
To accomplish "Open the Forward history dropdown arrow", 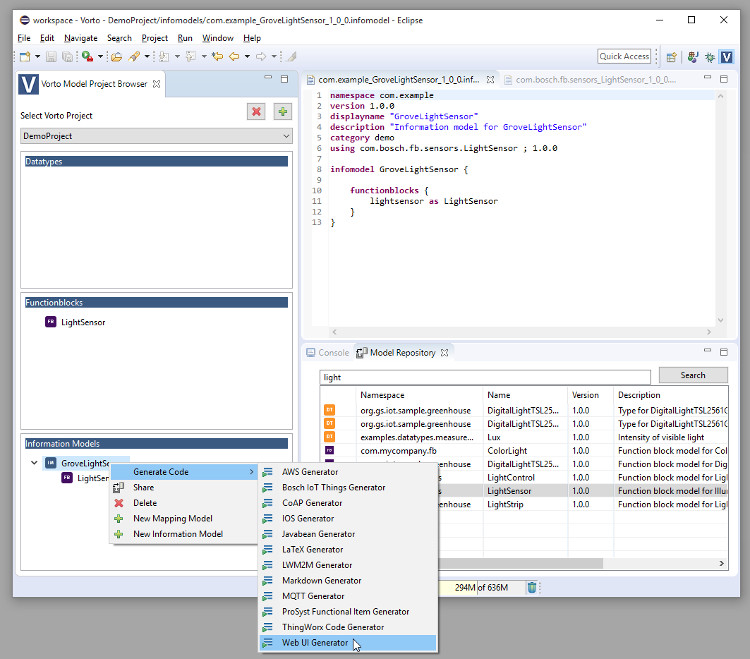I will pyautogui.click(x=274, y=57).
